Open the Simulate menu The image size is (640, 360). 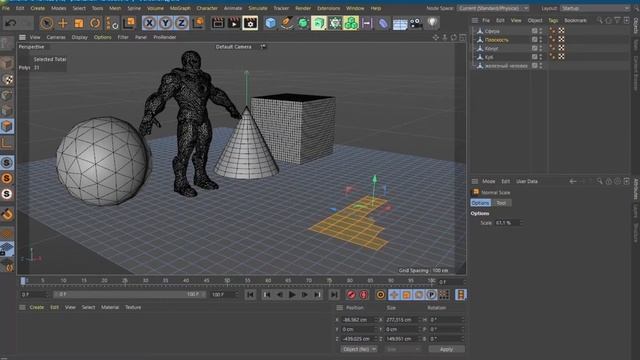click(x=258, y=8)
